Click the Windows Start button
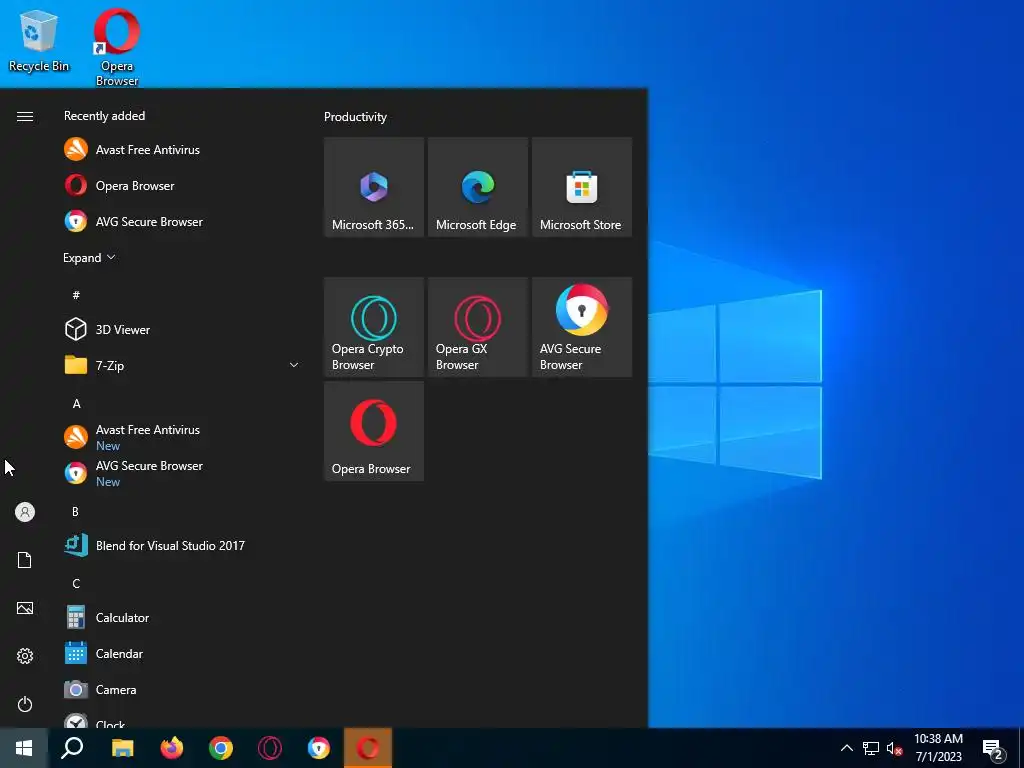1024x768 pixels. 24,748
